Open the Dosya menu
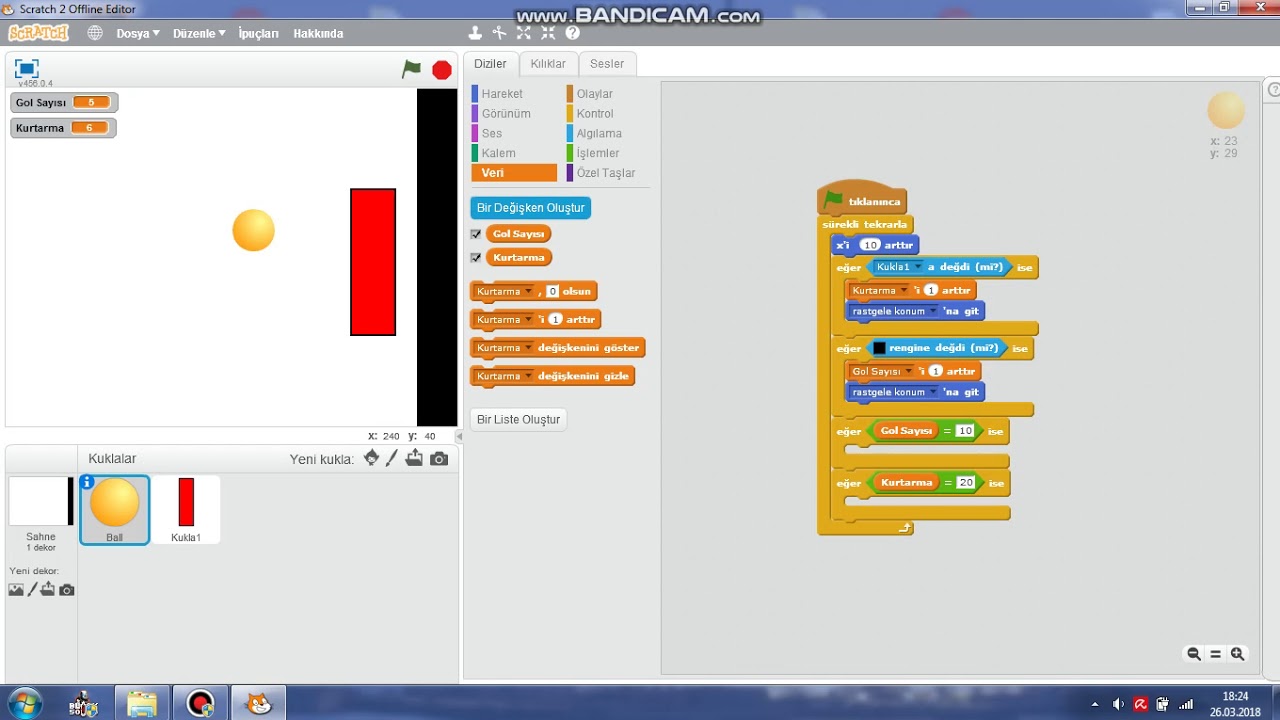Viewport: 1280px width, 720px height. [x=137, y=33]
